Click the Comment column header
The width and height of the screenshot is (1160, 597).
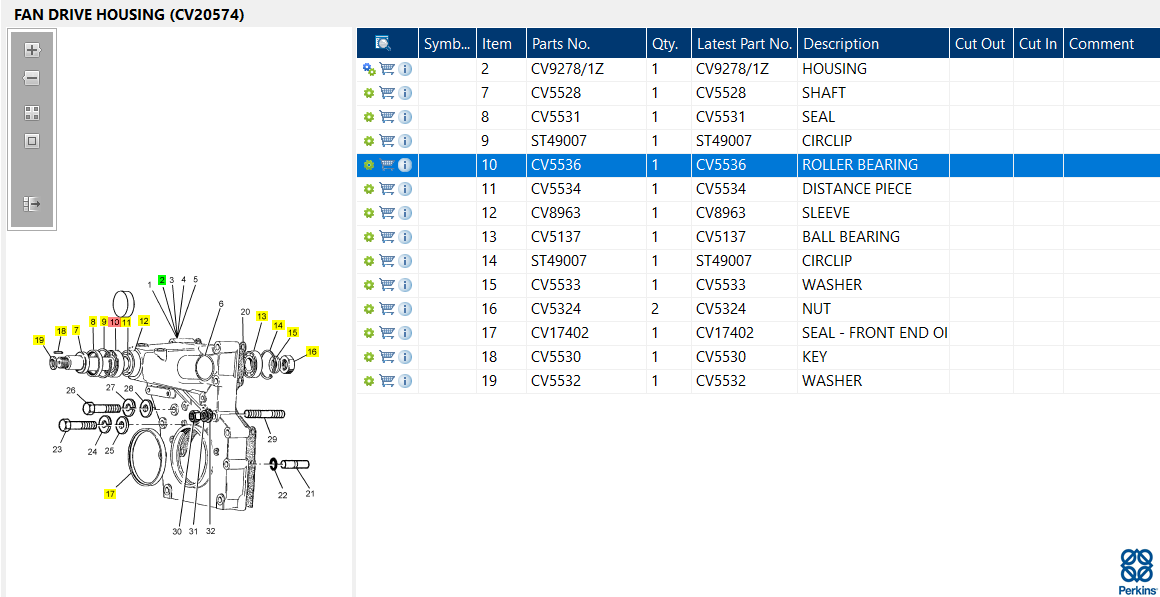1111,44
